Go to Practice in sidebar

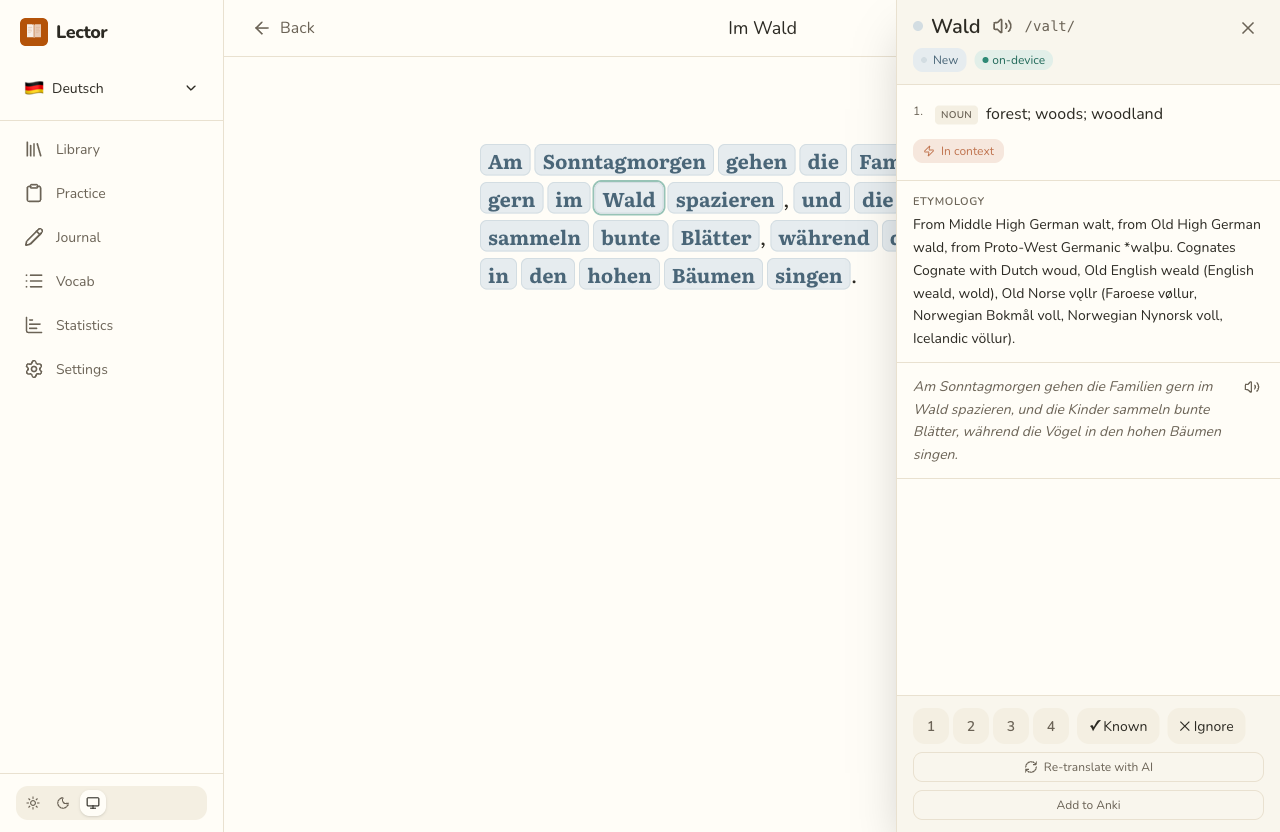click(x=111, y=193)
